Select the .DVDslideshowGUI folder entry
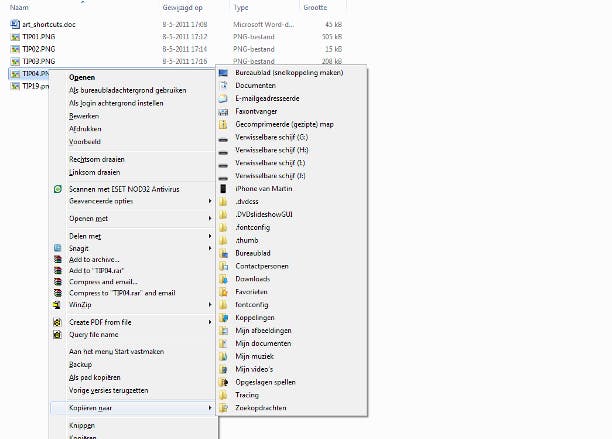The width and height of the screenshot is (612, 439). pos(264,214)
